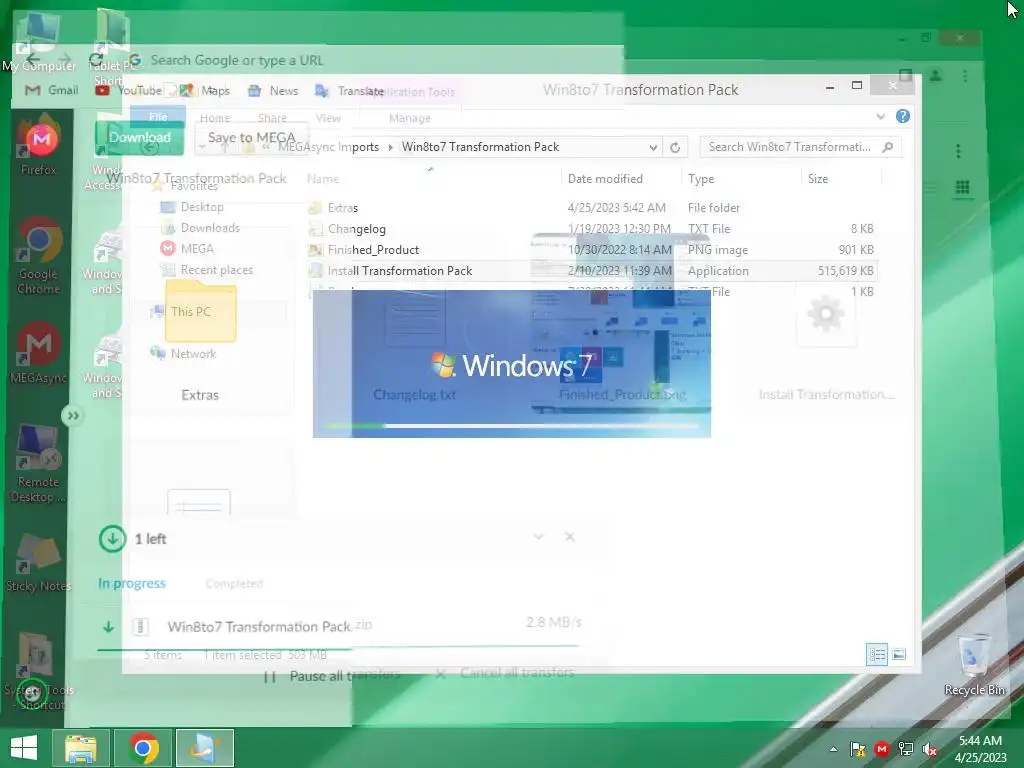This screenshot has width=1024, height=768.
Task: Click the MEGA tray icon
Action: [x=882, y=749]
